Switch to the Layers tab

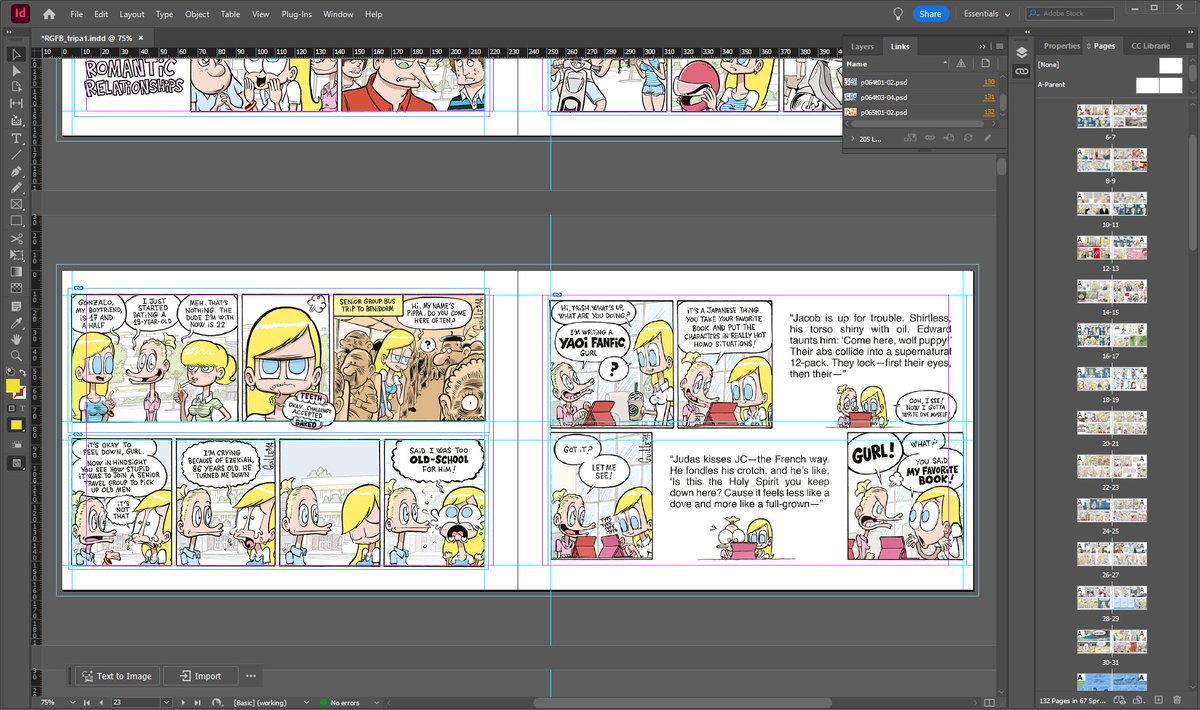pyautogui.click(x=862, y=46)
